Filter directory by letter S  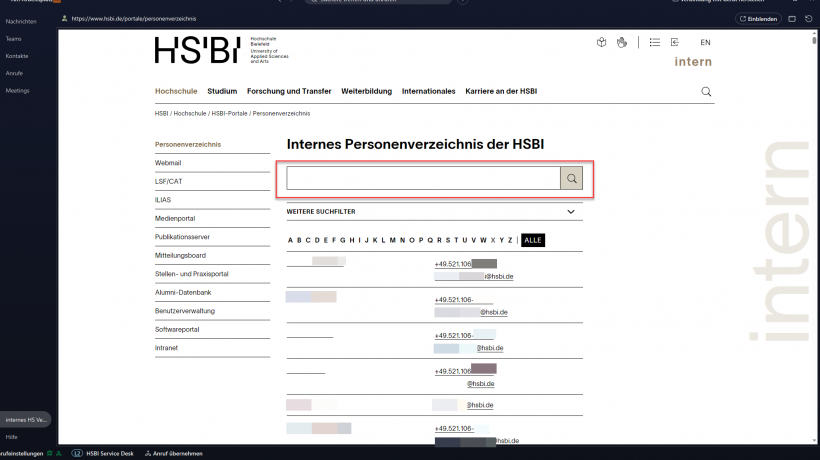[x=448, y=240]
